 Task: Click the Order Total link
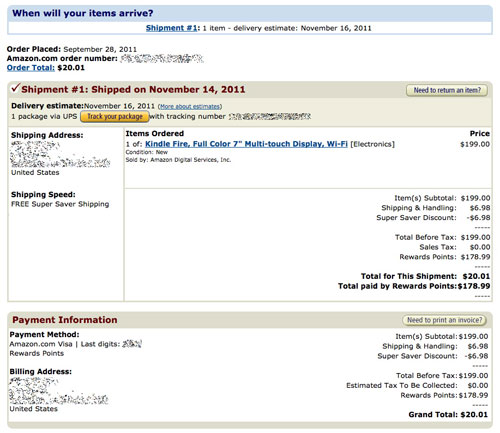point(31,68)
